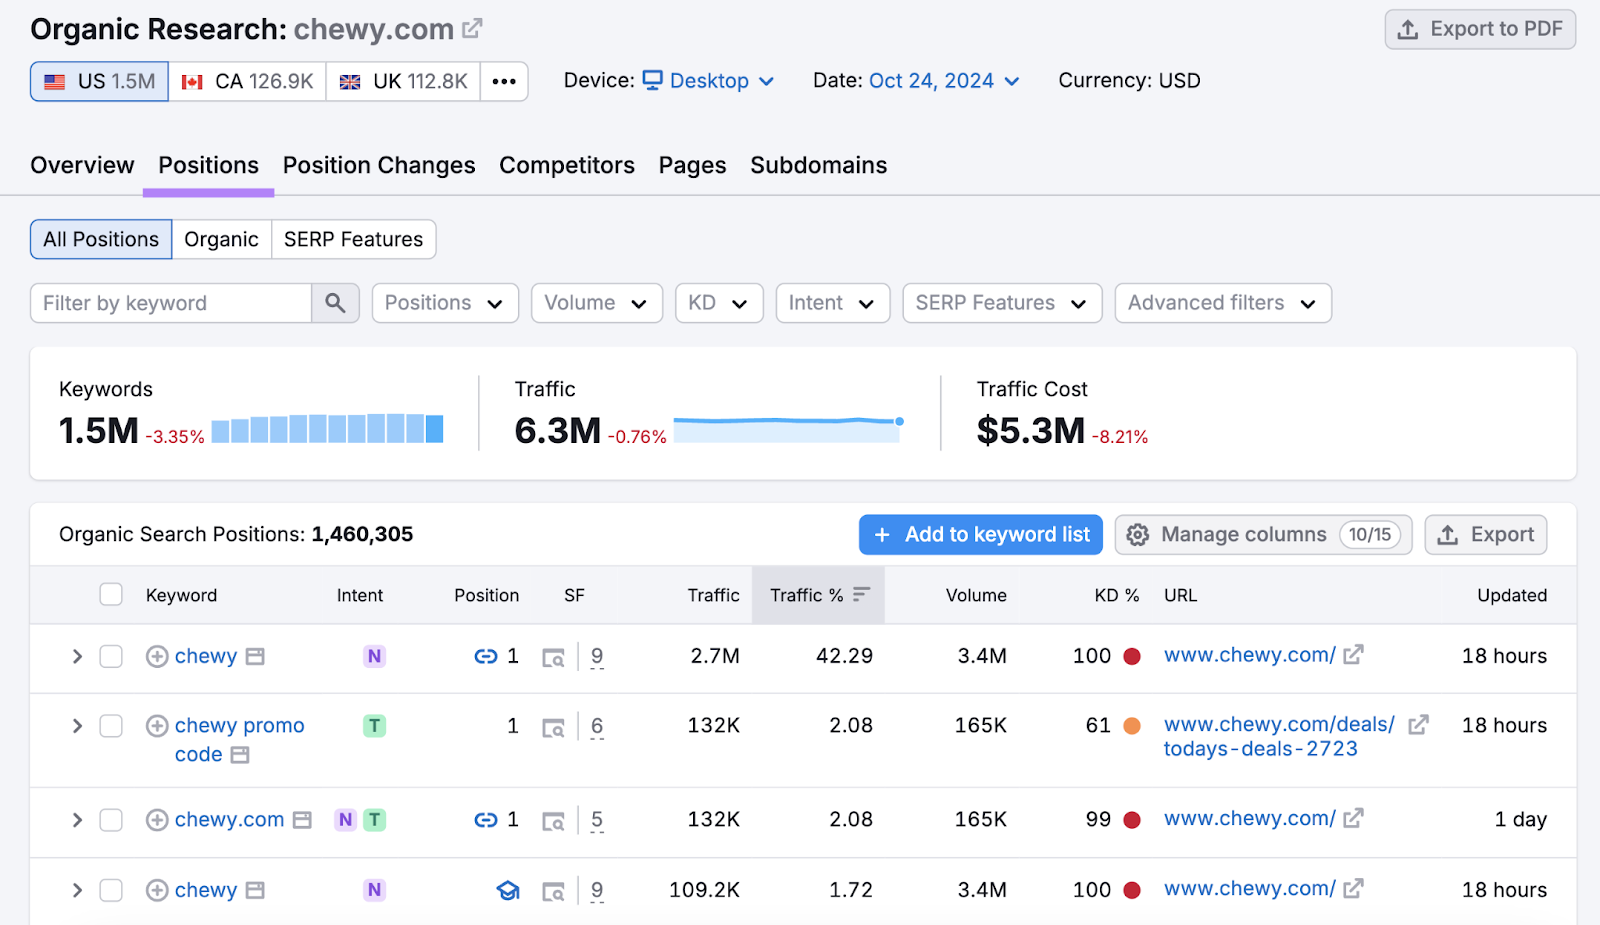Open the Advanced filters dropdown
This screenshot has width=1600, height=925.
[1222, 302]
